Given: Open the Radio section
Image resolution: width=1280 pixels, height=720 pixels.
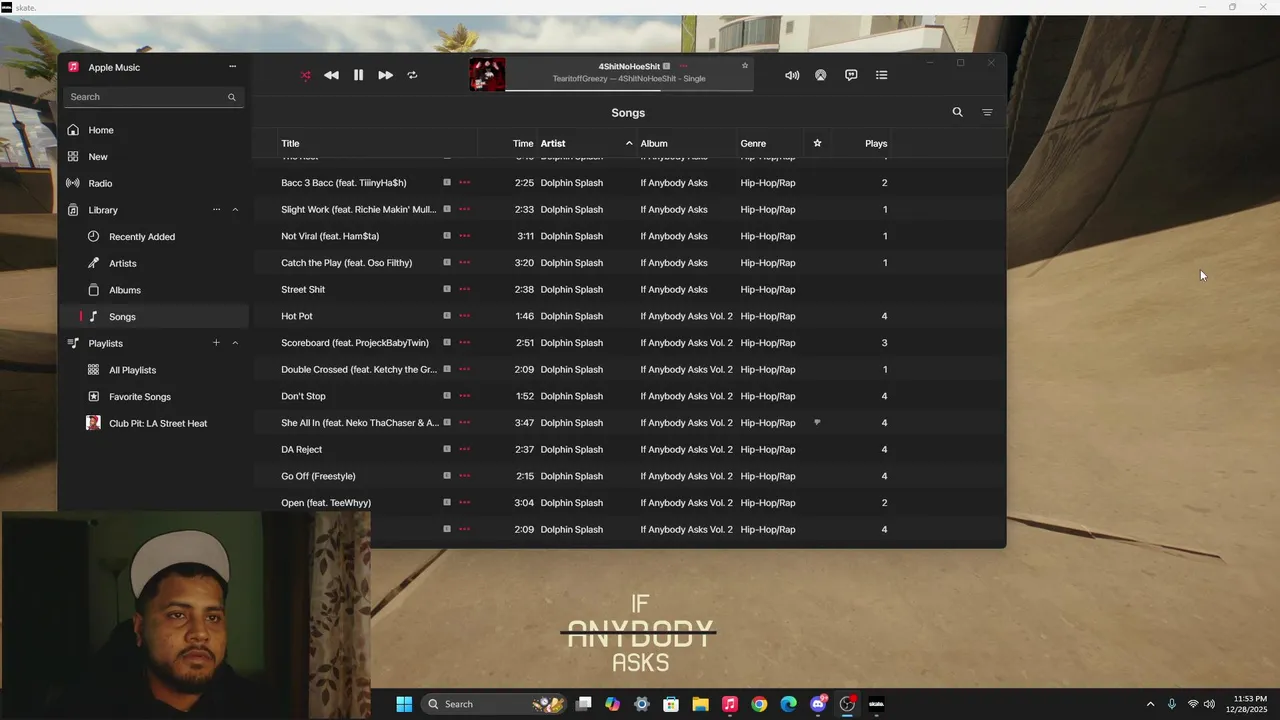Looking at the screenshot, I should click(100, 184).
